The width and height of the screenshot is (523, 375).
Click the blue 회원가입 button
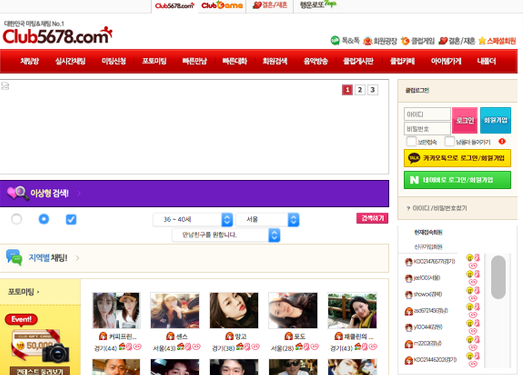point(495,120)
